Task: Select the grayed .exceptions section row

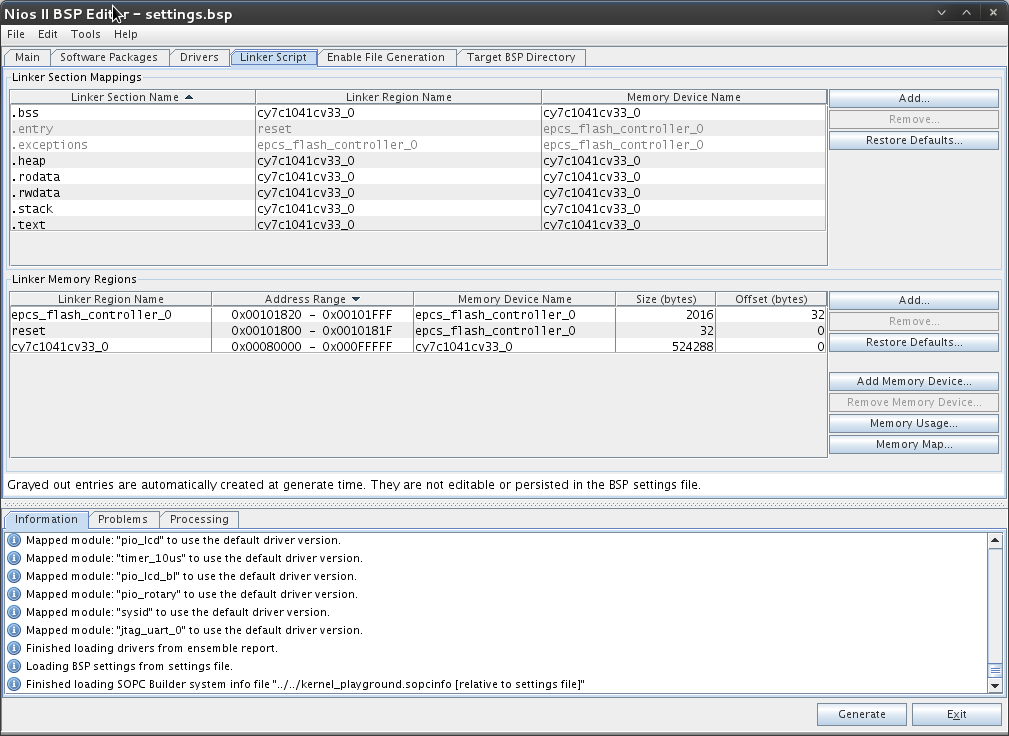Action: click(x=418, y=145)
